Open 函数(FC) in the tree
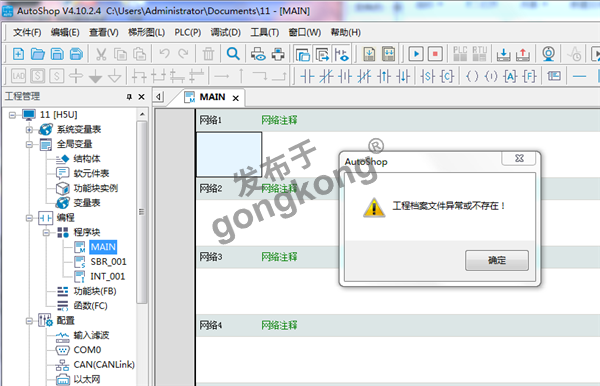600x386 pixels. [x=90, y=306]
